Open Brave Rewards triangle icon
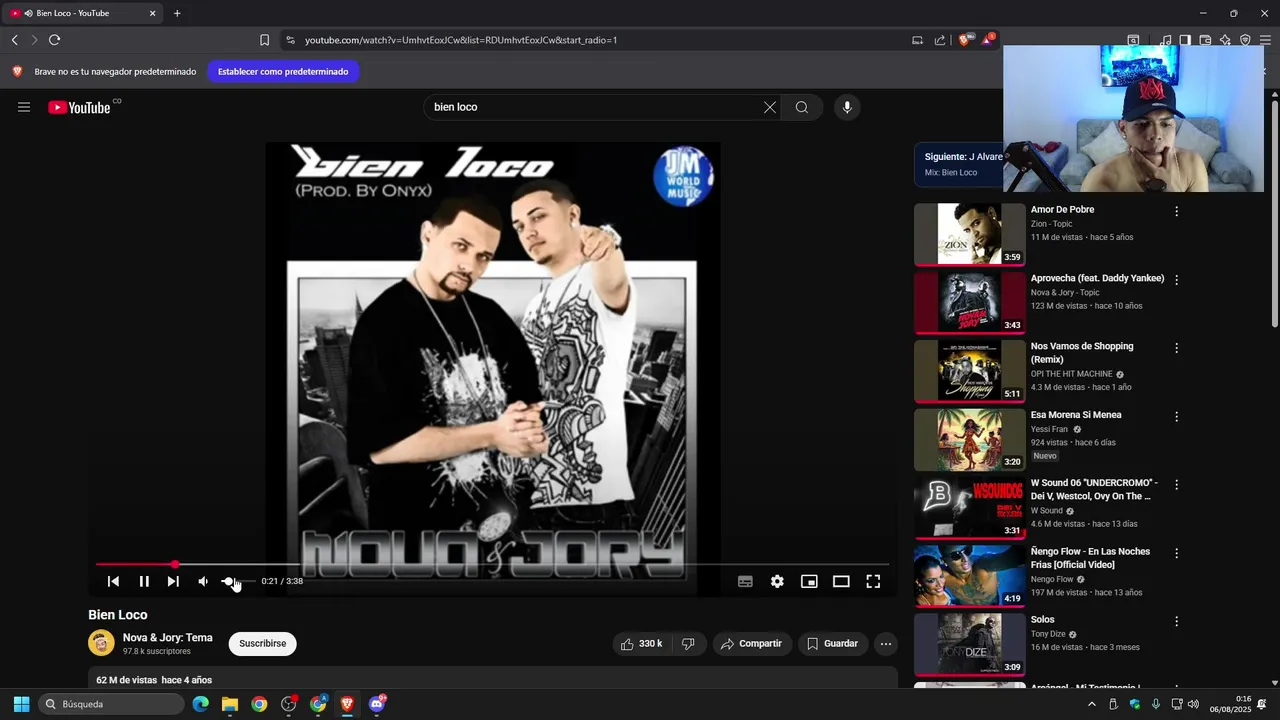 pos(988,40)
